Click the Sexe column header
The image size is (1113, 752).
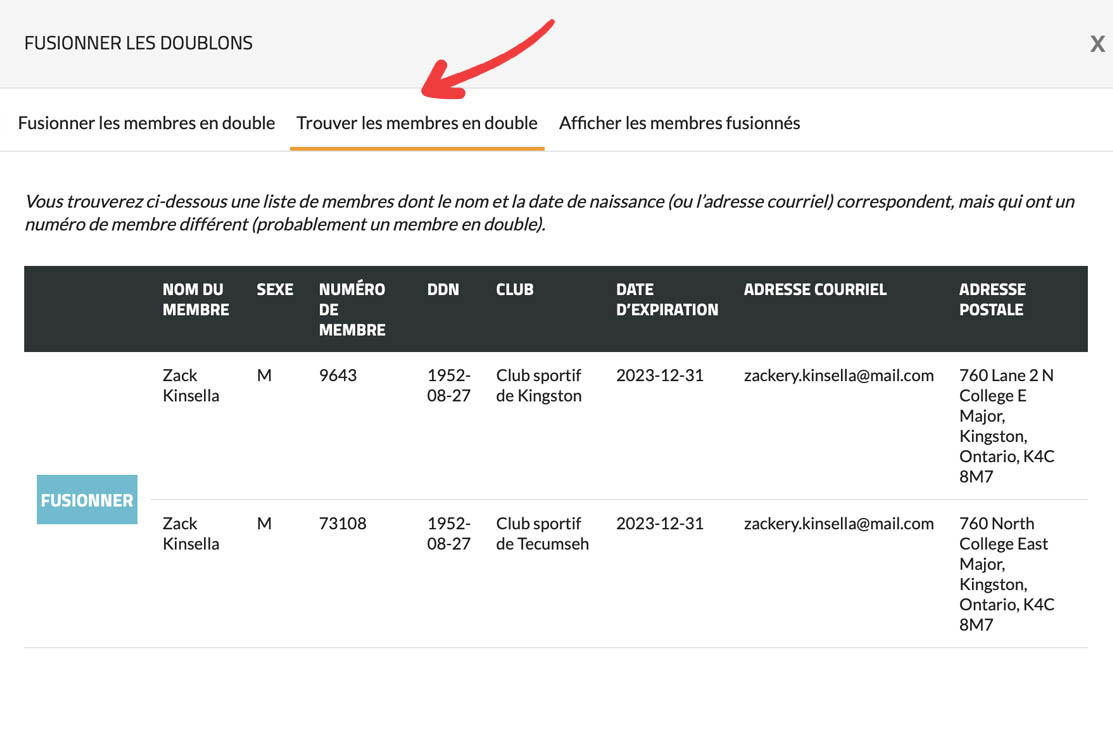tap(275, 289)
